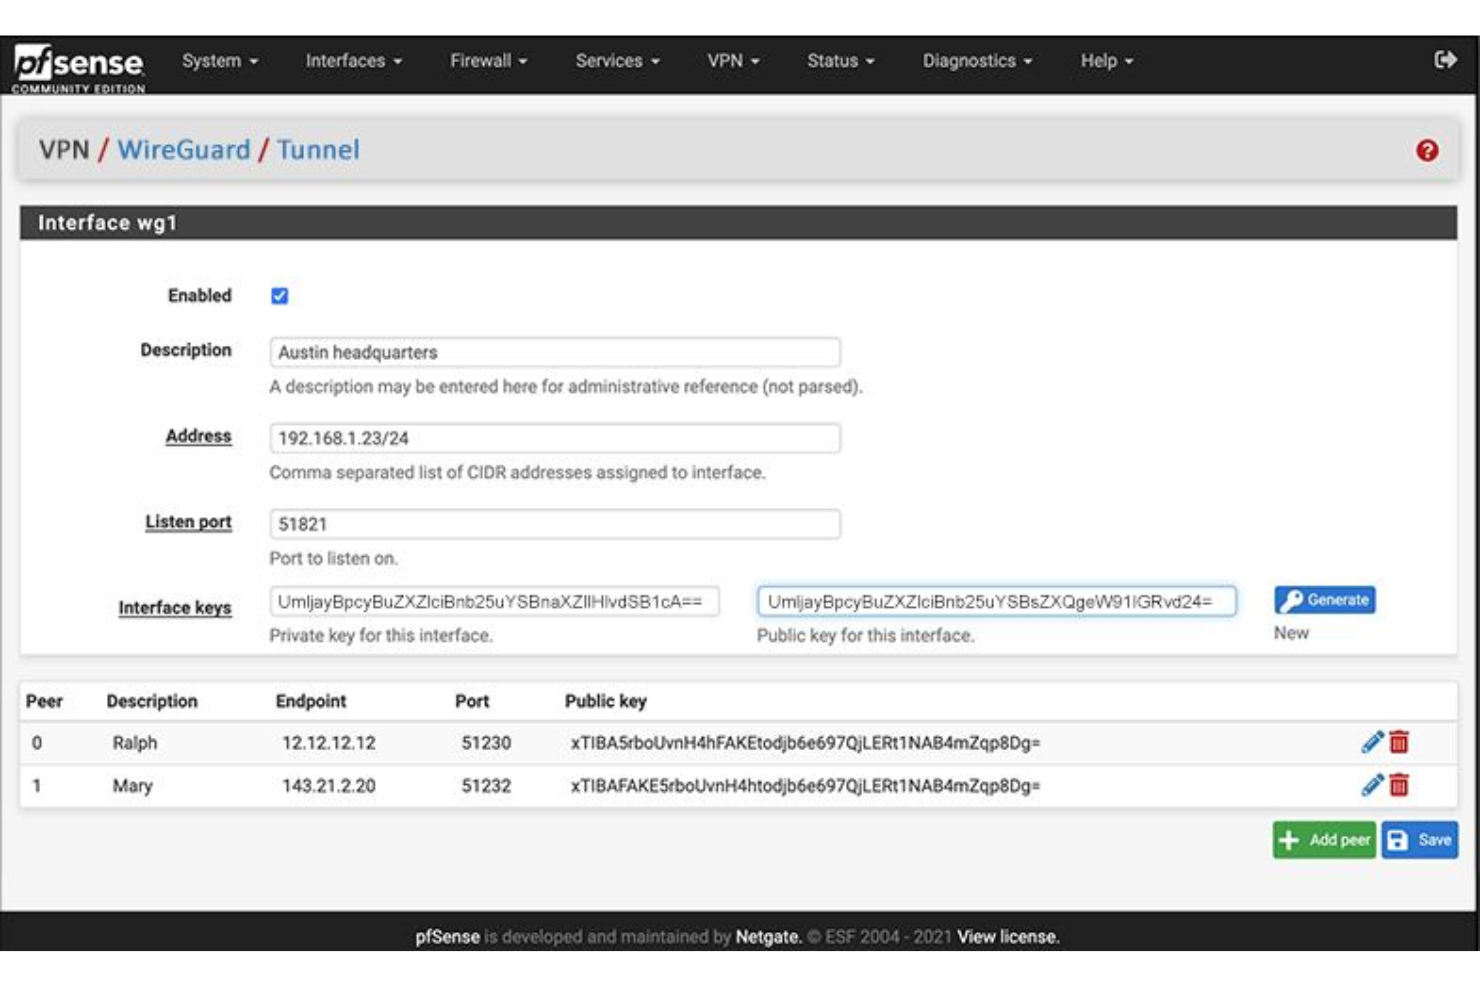Open the Interfaces menu
The image size is (1480, 987).
click(354, 61)
